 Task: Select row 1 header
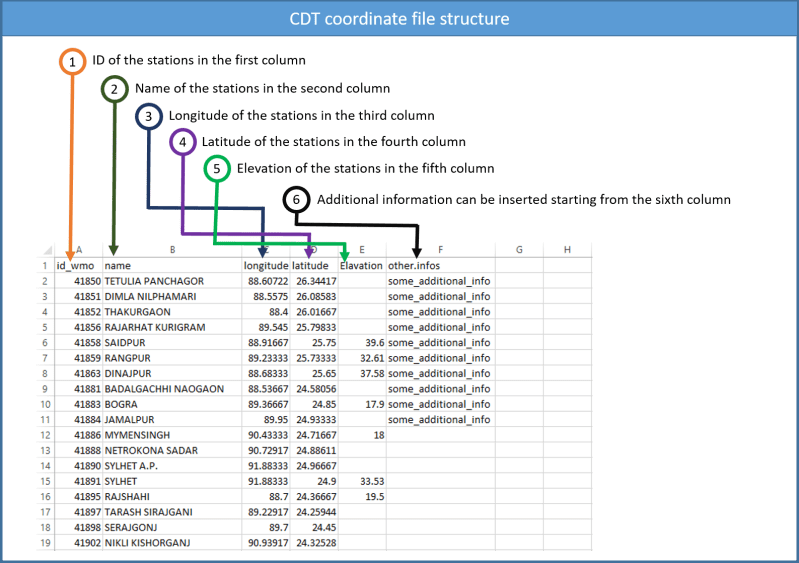(x=45, y=266)
